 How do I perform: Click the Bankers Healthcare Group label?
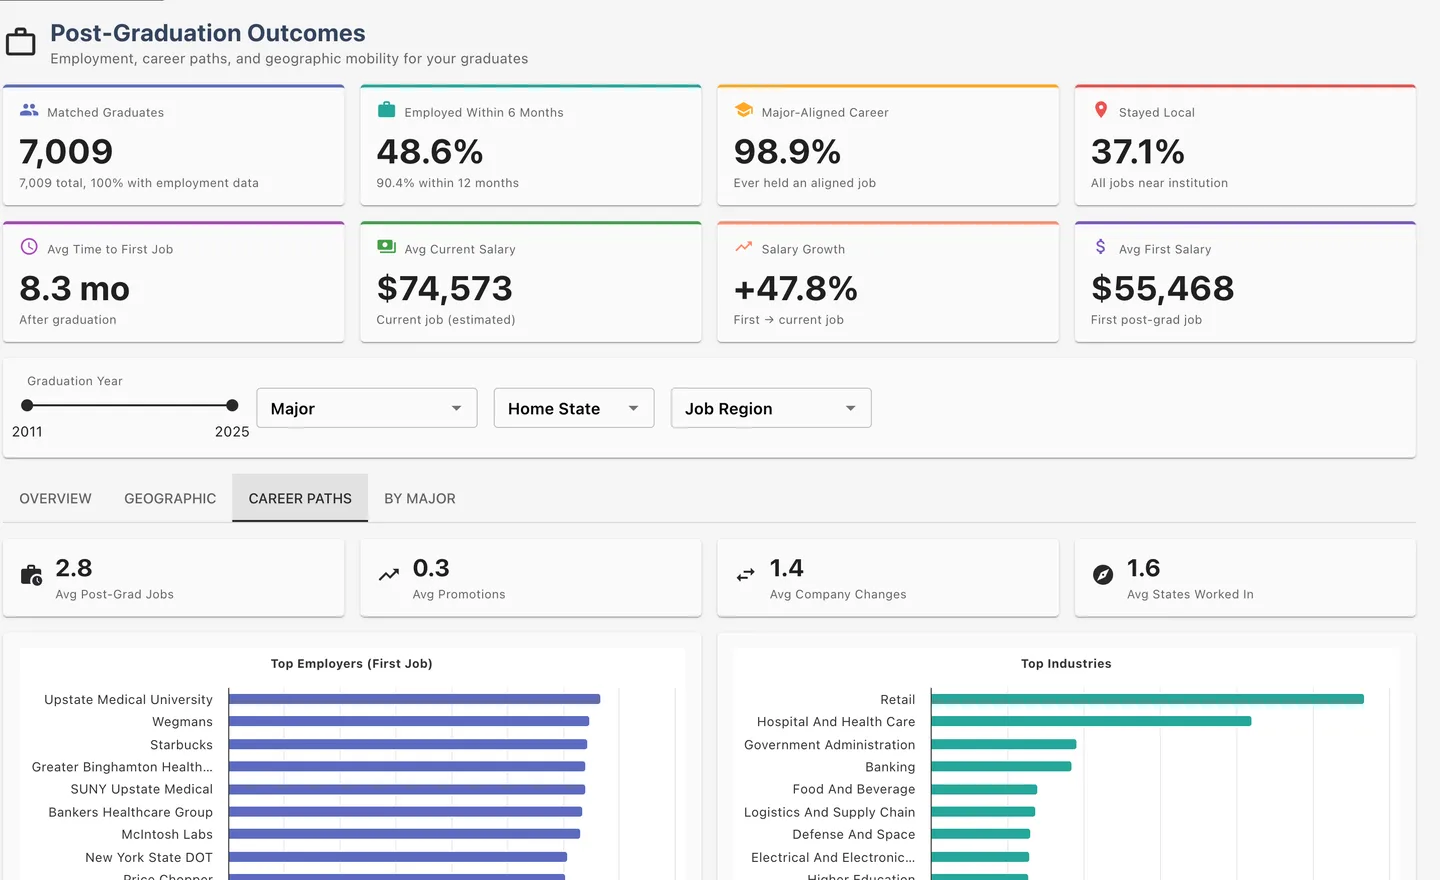[x=131, y=812]
